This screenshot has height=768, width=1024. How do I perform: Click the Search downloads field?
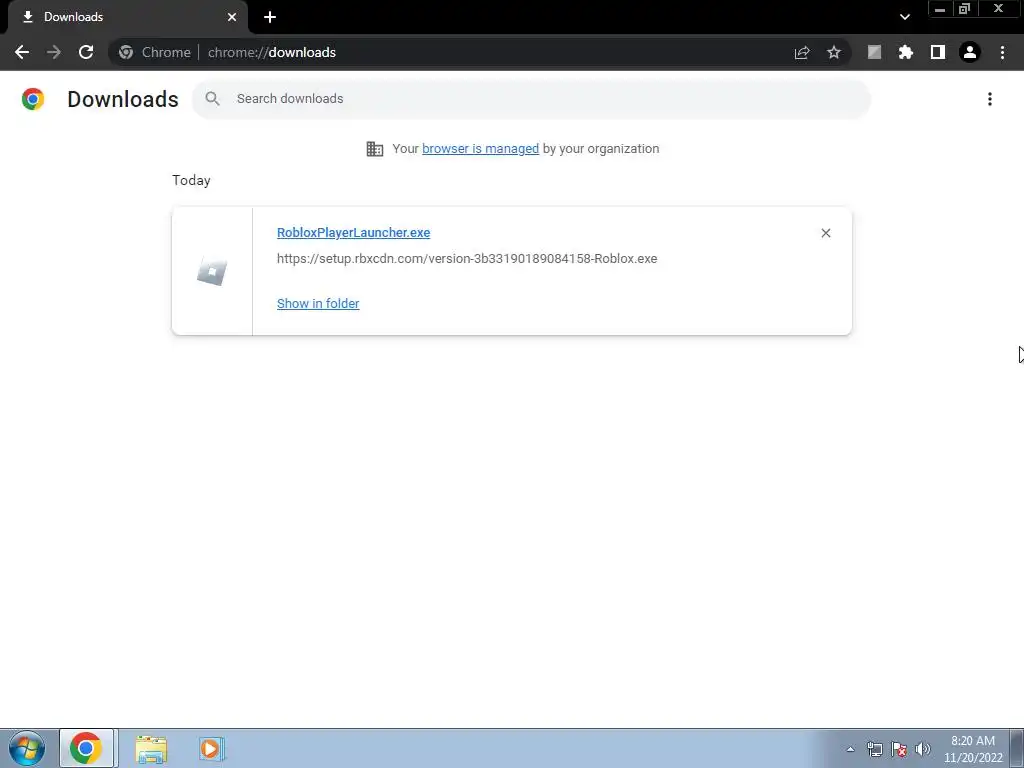[x=531, y=99]
